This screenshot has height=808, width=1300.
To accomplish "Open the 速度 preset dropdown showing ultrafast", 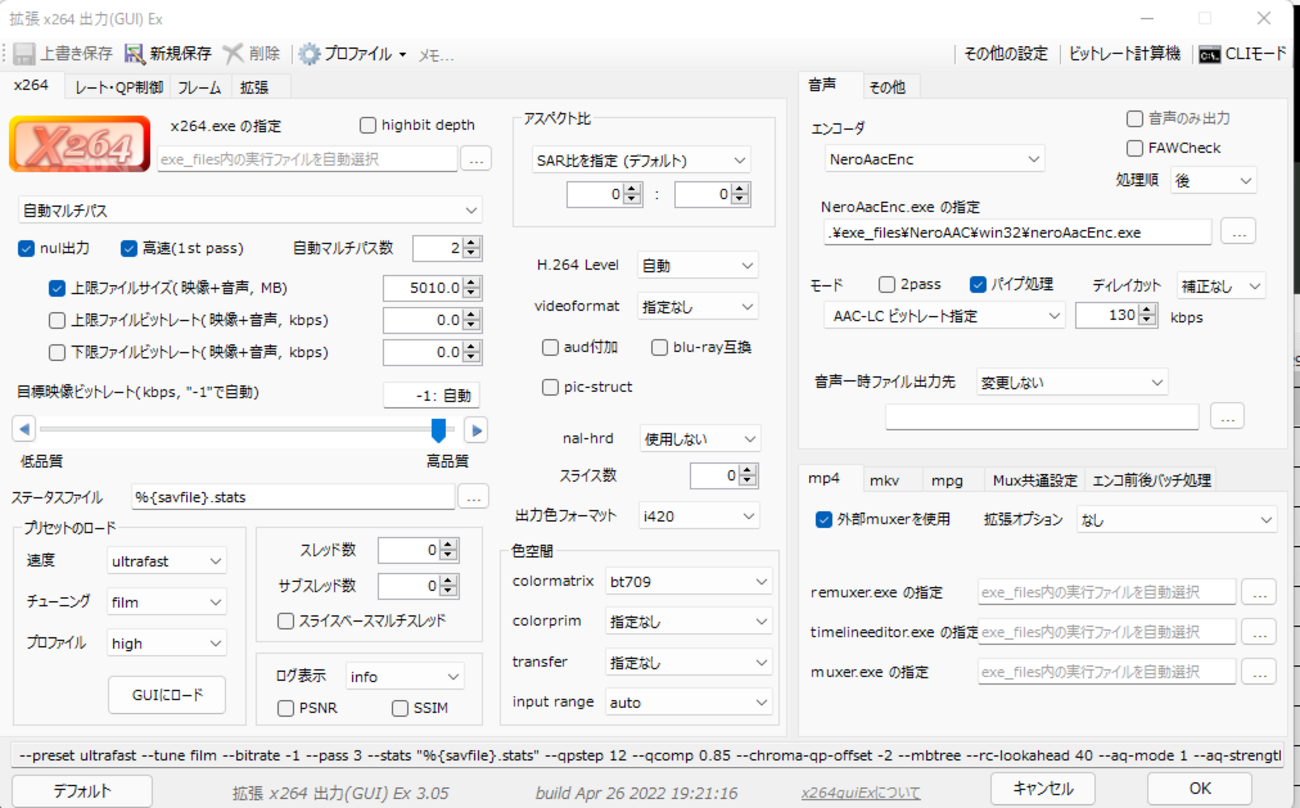I will point(166,560).
